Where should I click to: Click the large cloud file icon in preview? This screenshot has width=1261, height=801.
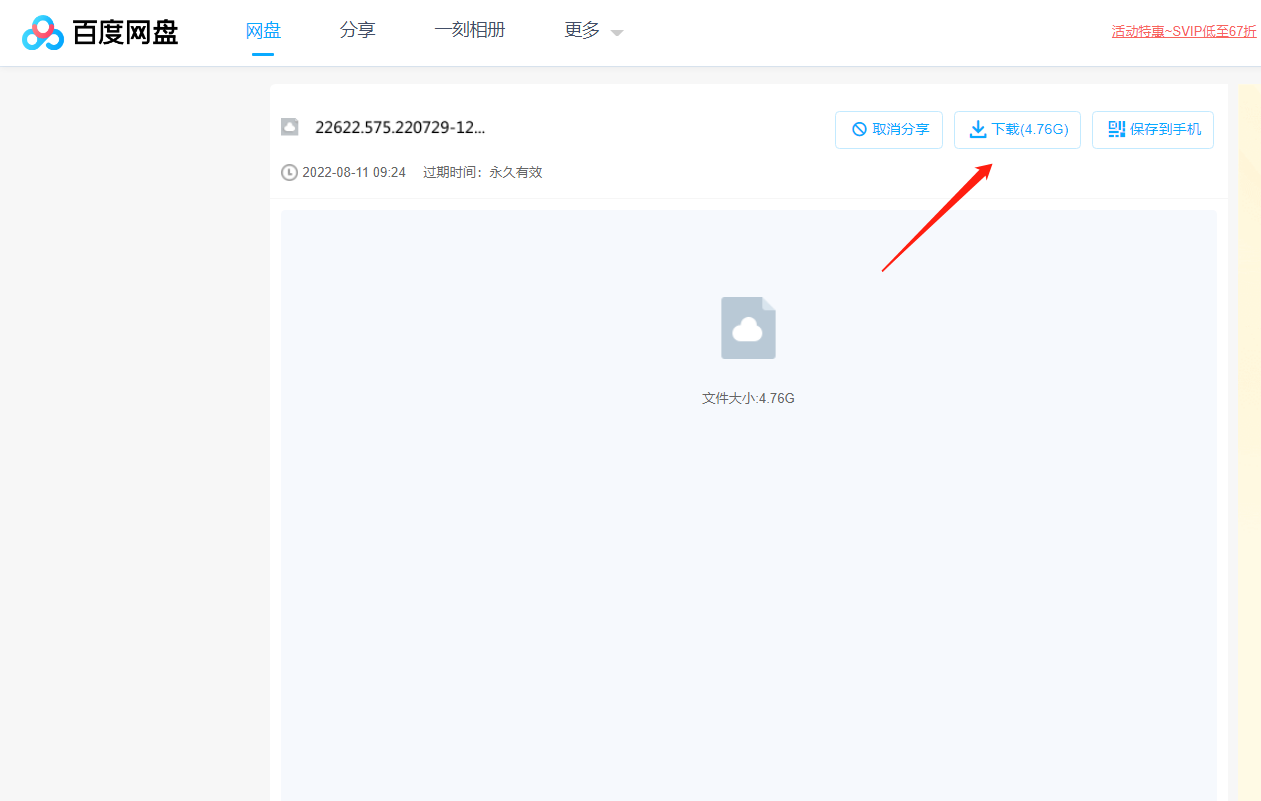click(748, 328)
